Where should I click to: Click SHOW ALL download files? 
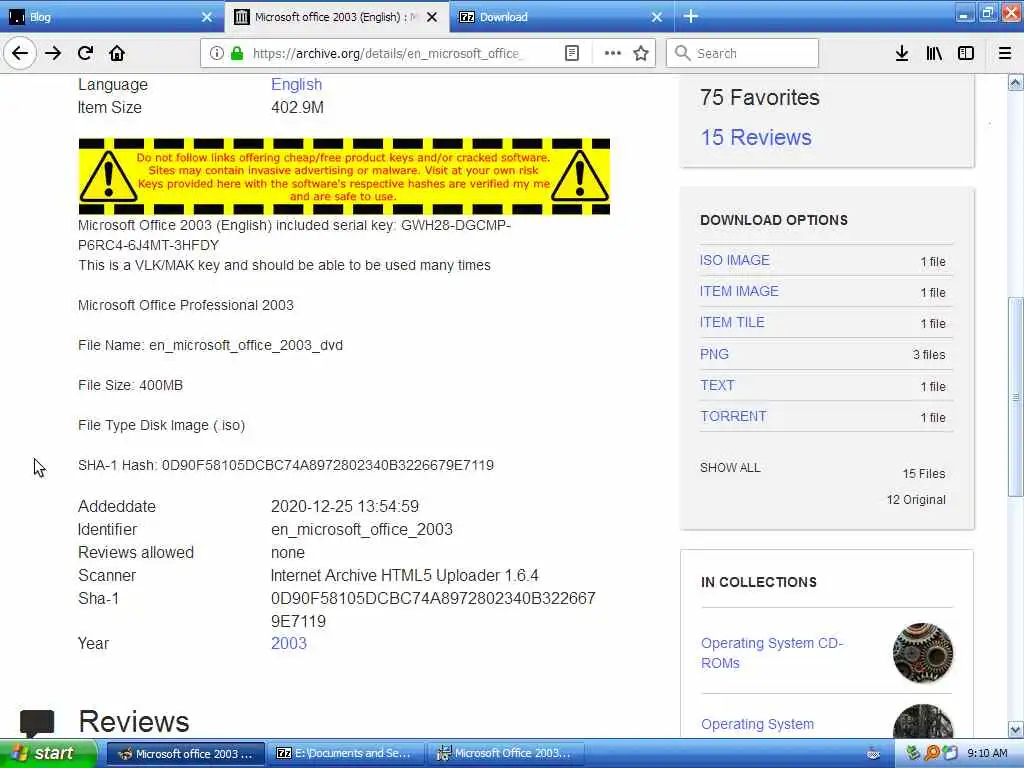[x=730, y=468]
